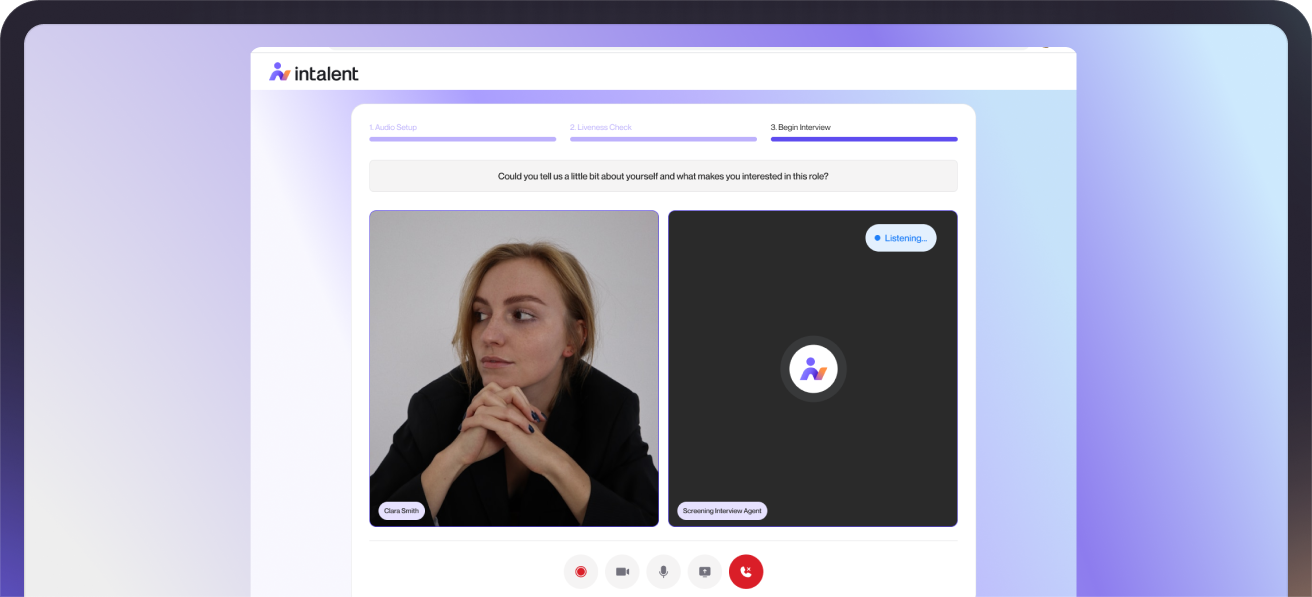
Task: Click the Liveness Check progress bar
Action: [x=663, y=139]
